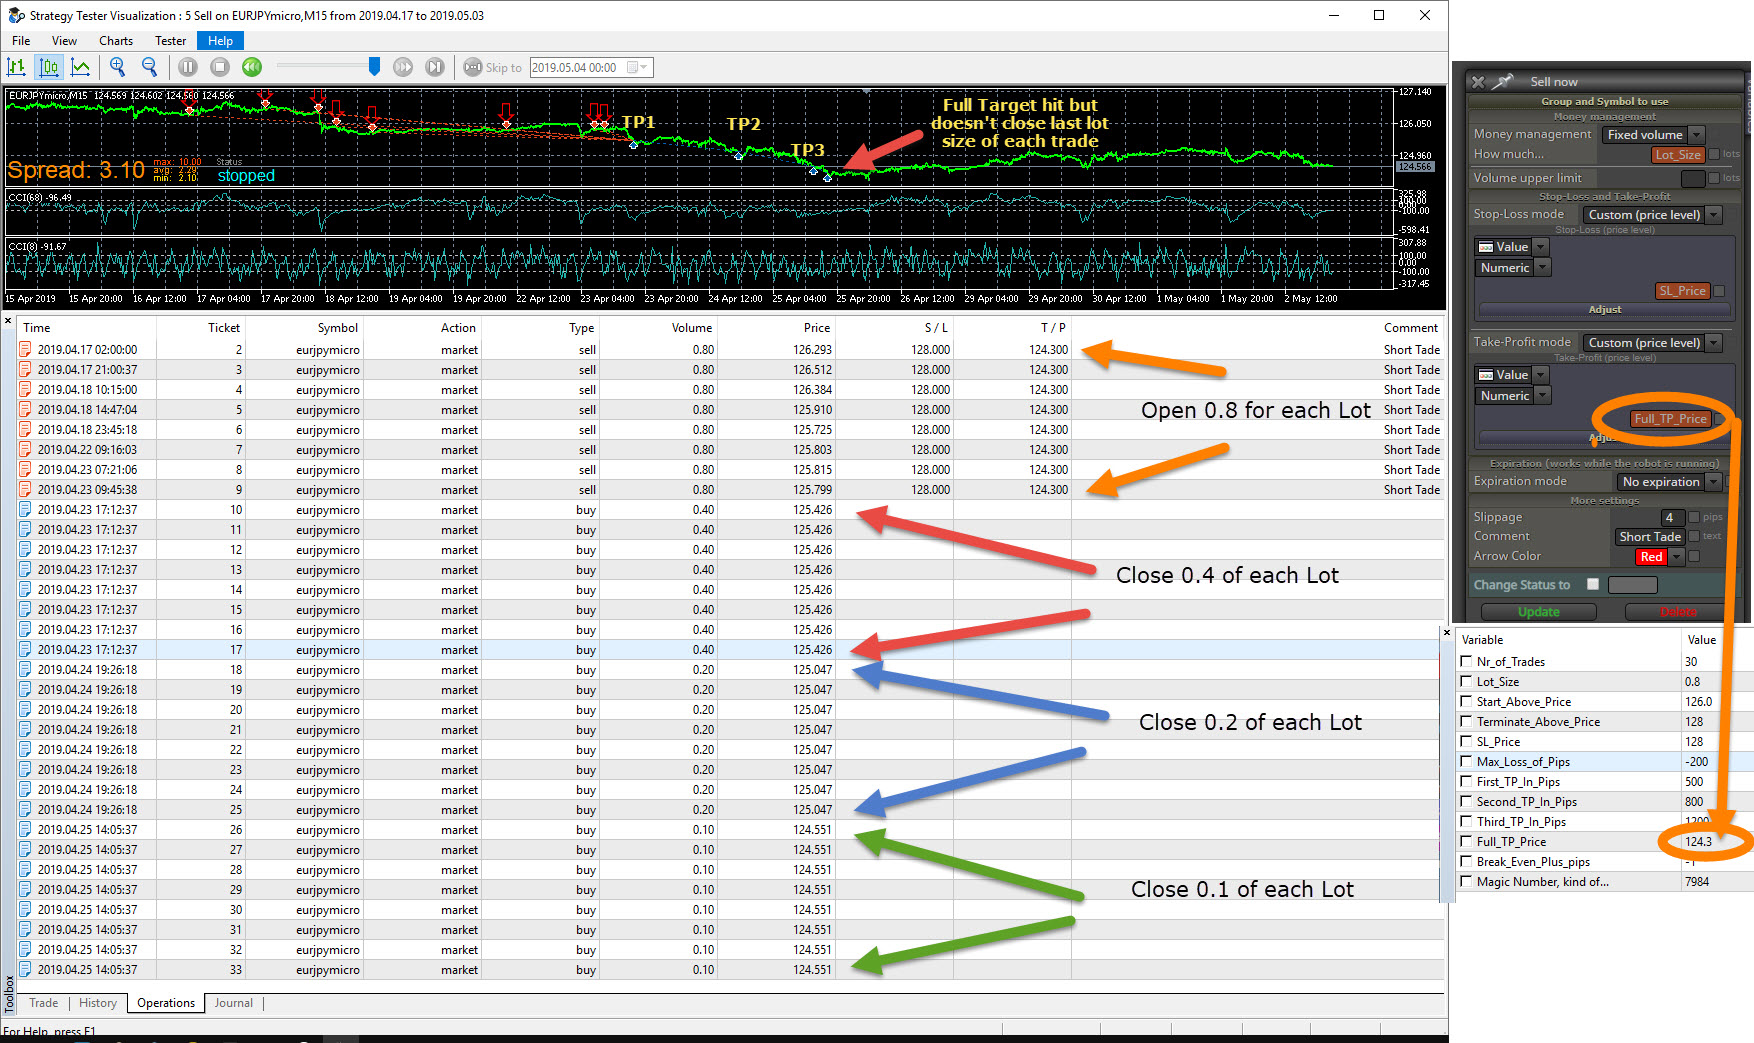Open the Help menu
The width and height of the screenshot is (1754, 1043).
[x=221, y=41]
